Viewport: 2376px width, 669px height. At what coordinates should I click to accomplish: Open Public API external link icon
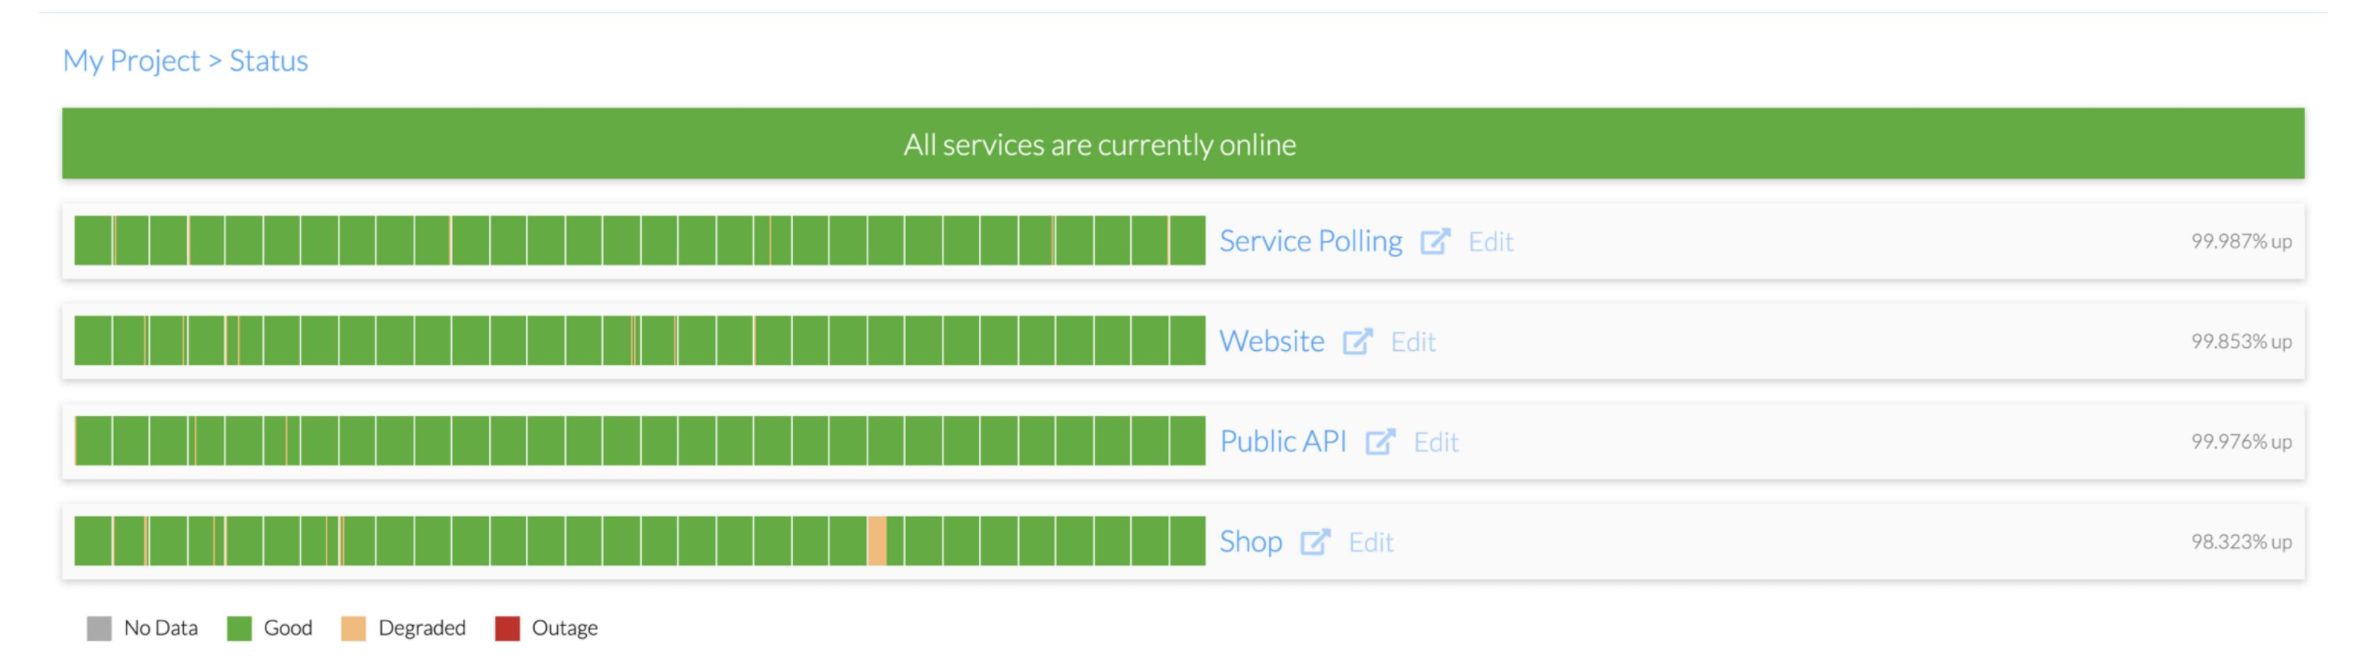point(1382,441)
